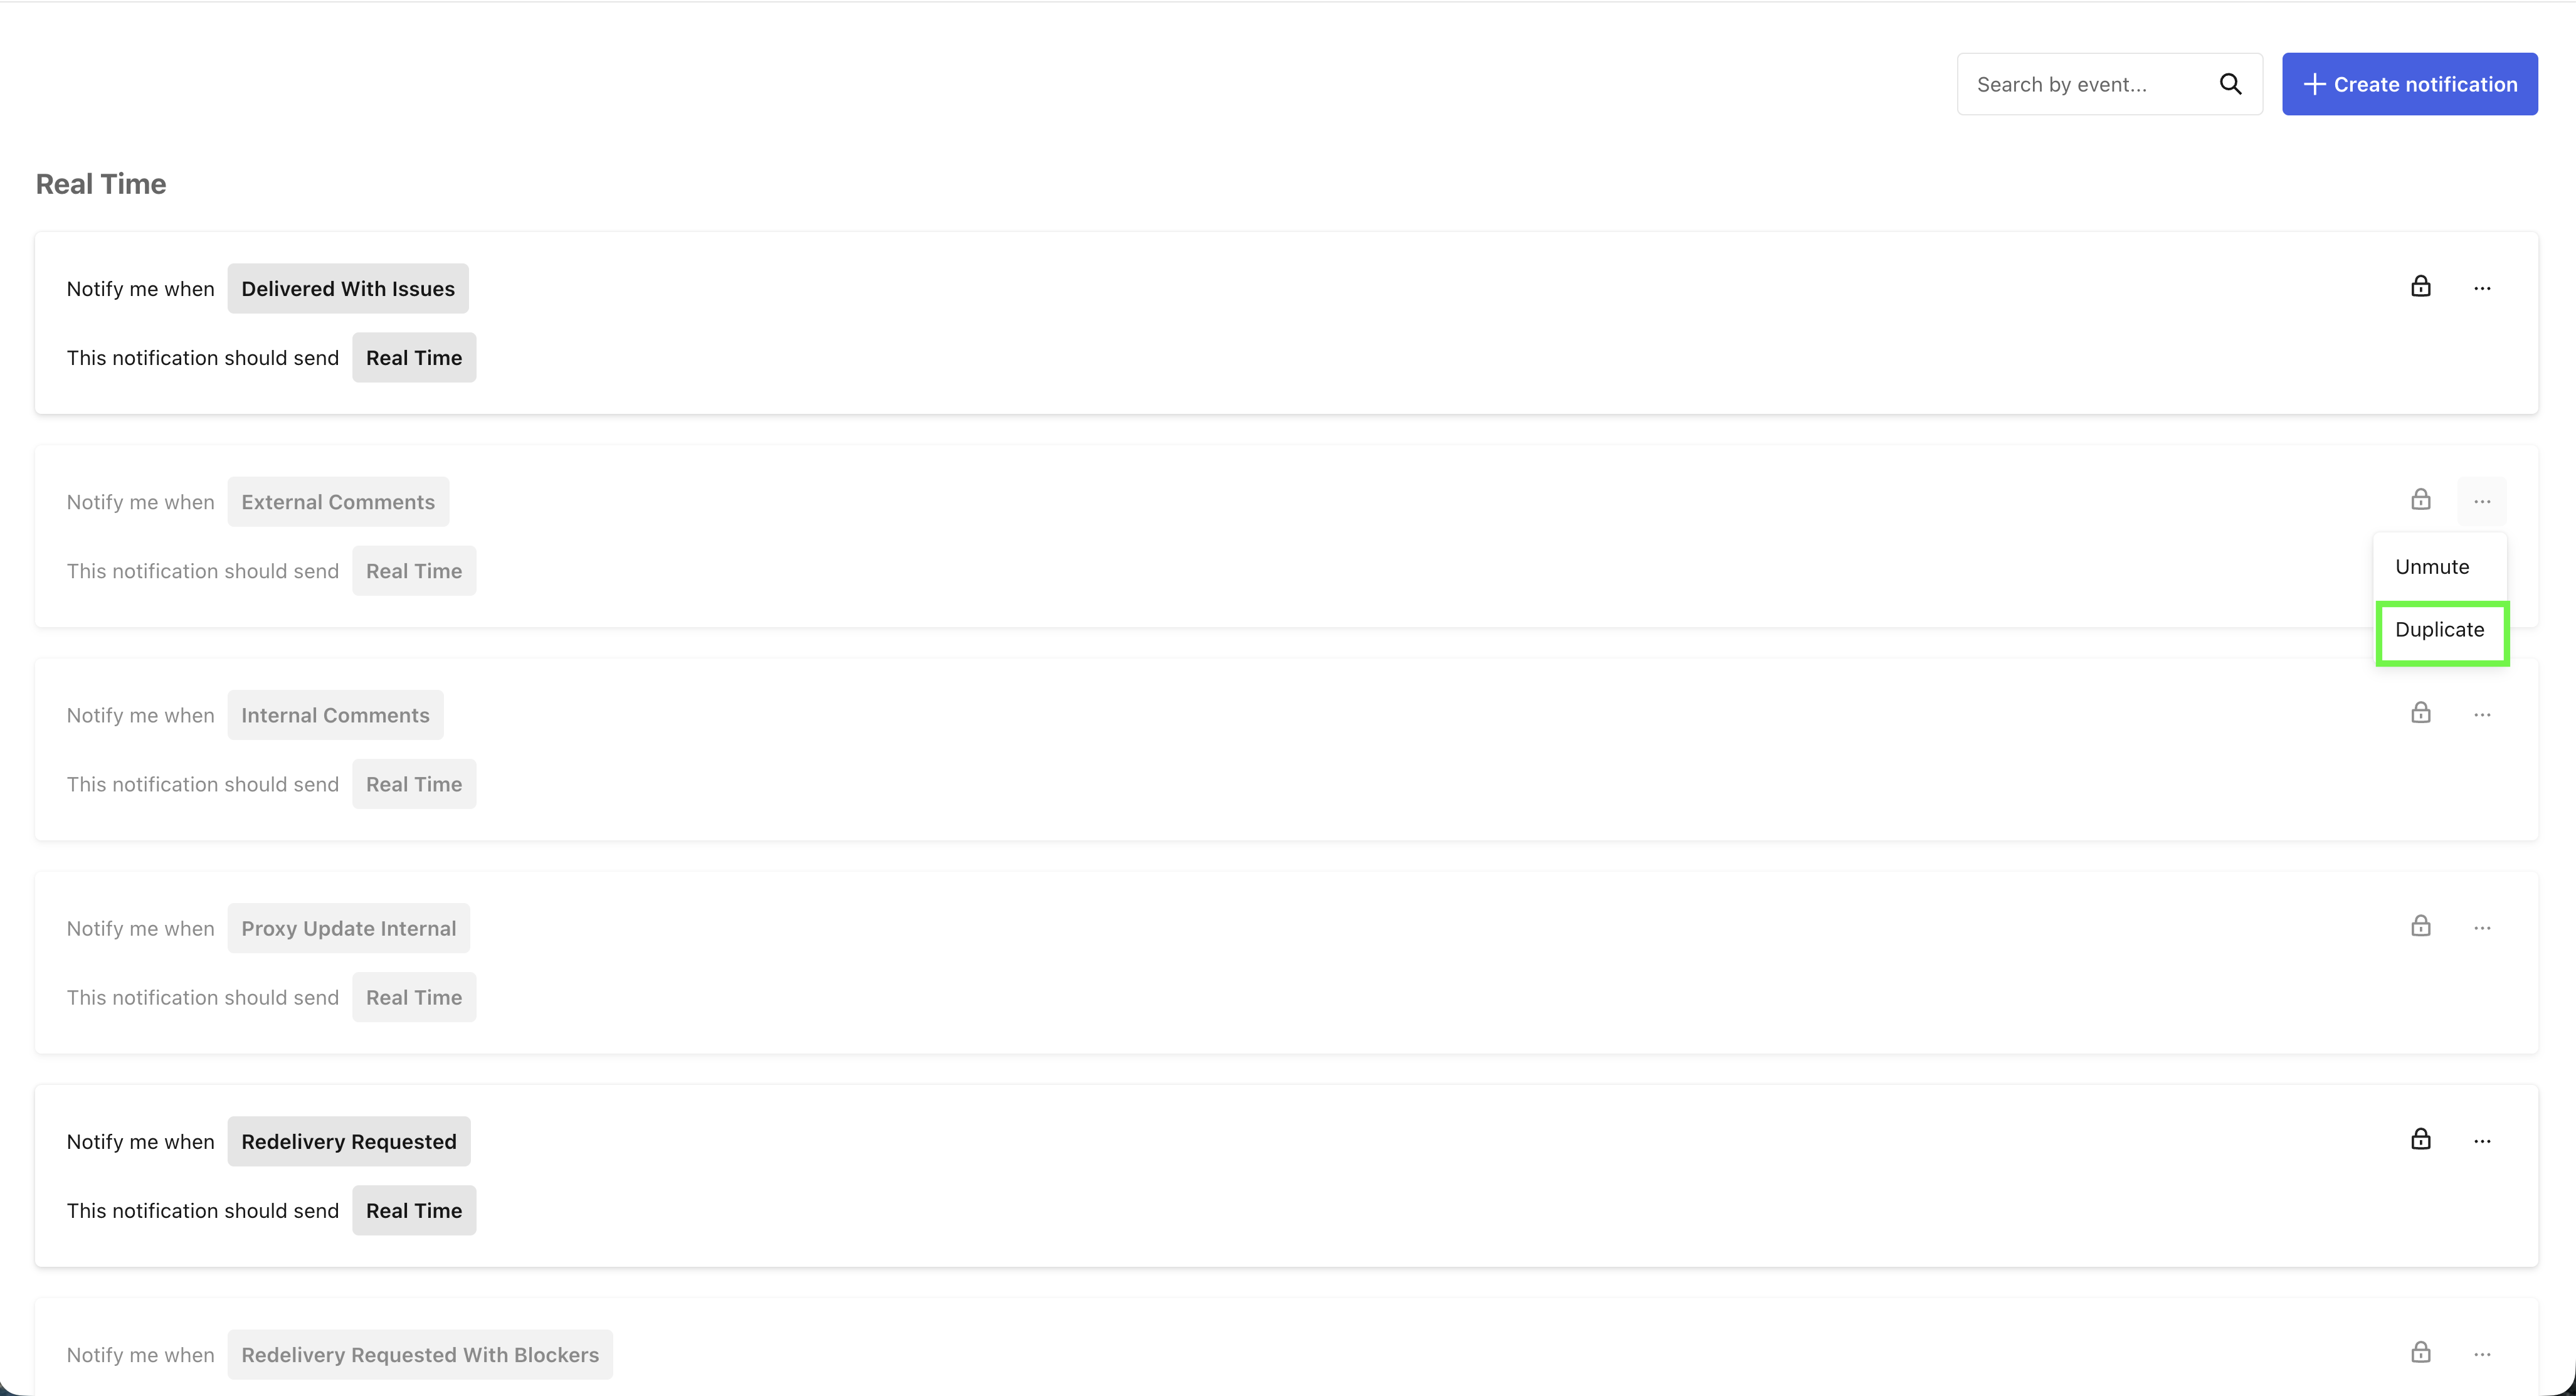Click lock icon on Internal Comments row
This screenshot has width=2576, height=1396.
click(2420, 713)
